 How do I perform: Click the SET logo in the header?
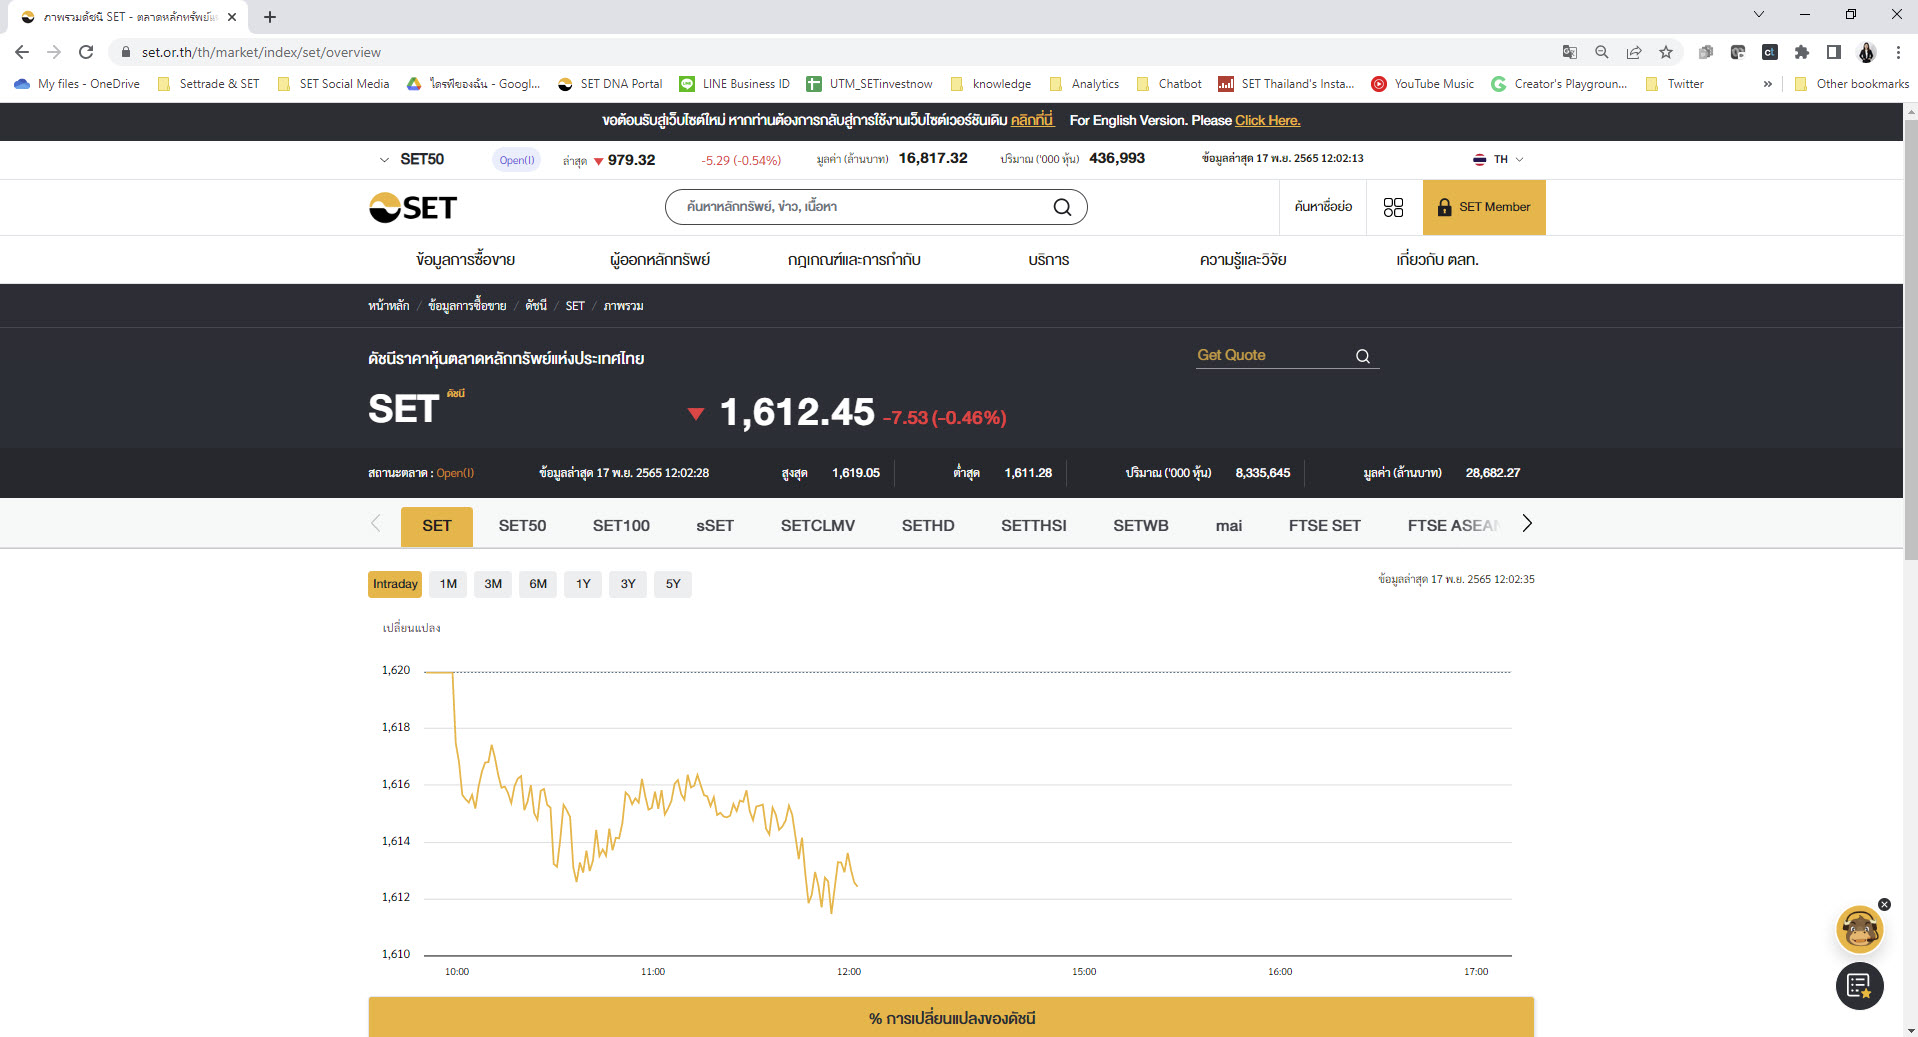tap(413, 207)
